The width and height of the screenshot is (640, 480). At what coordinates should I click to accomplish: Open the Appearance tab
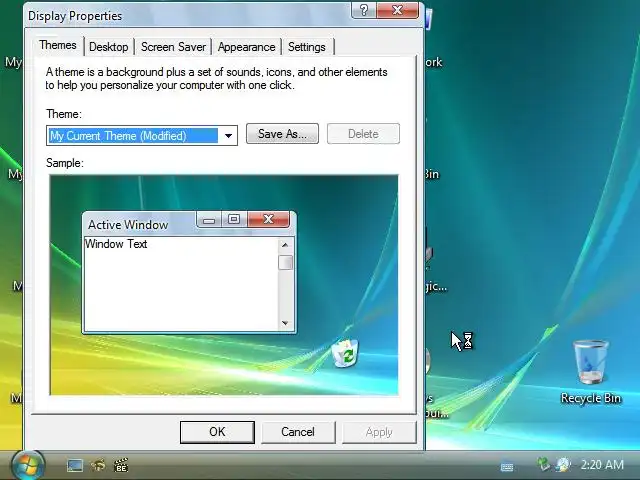click(x=246, y=47)
